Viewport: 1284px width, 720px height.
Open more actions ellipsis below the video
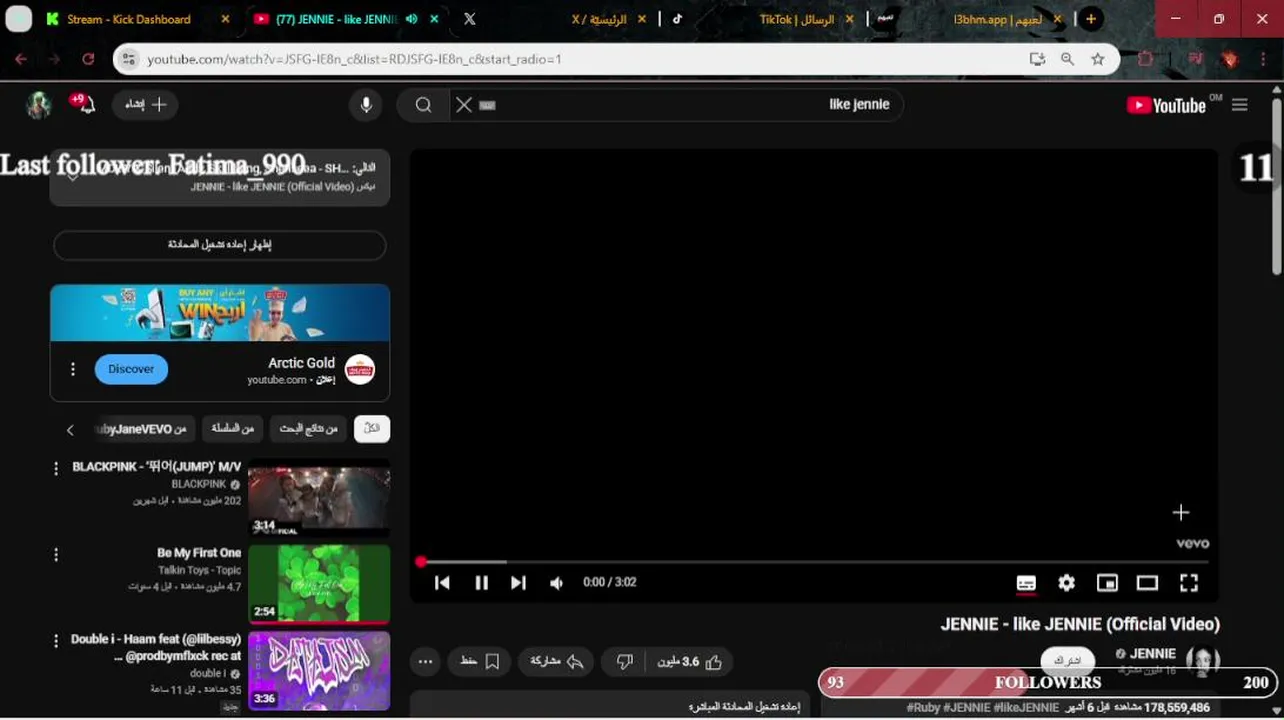tap(425, 662)
